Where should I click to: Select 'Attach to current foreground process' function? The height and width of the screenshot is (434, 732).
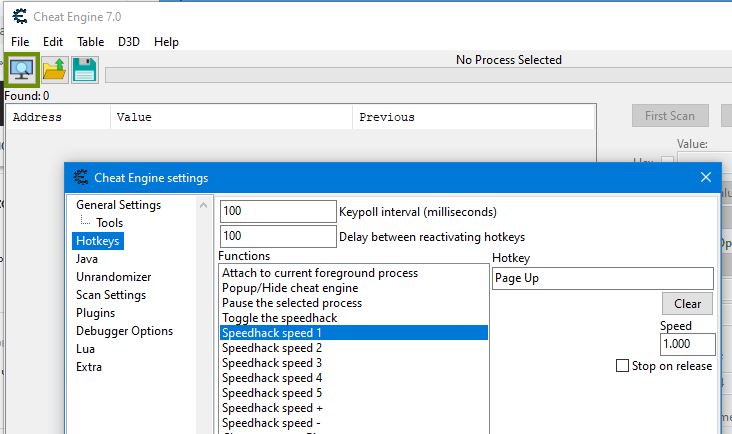point(353,273)
